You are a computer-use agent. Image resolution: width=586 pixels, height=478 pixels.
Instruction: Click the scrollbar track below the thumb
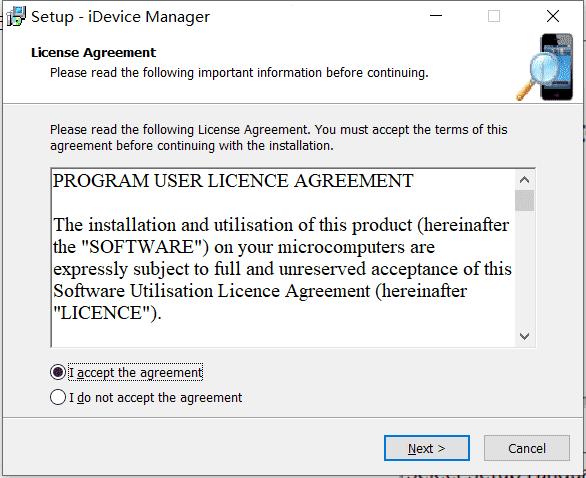(x=524, y=269)
